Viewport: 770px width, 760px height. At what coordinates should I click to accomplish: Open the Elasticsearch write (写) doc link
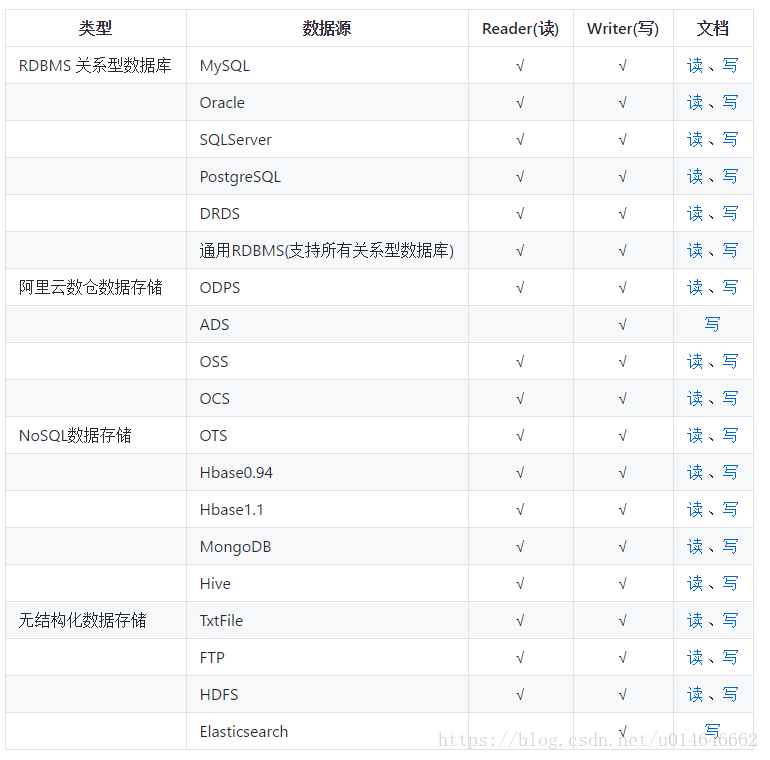click(712, 731)
